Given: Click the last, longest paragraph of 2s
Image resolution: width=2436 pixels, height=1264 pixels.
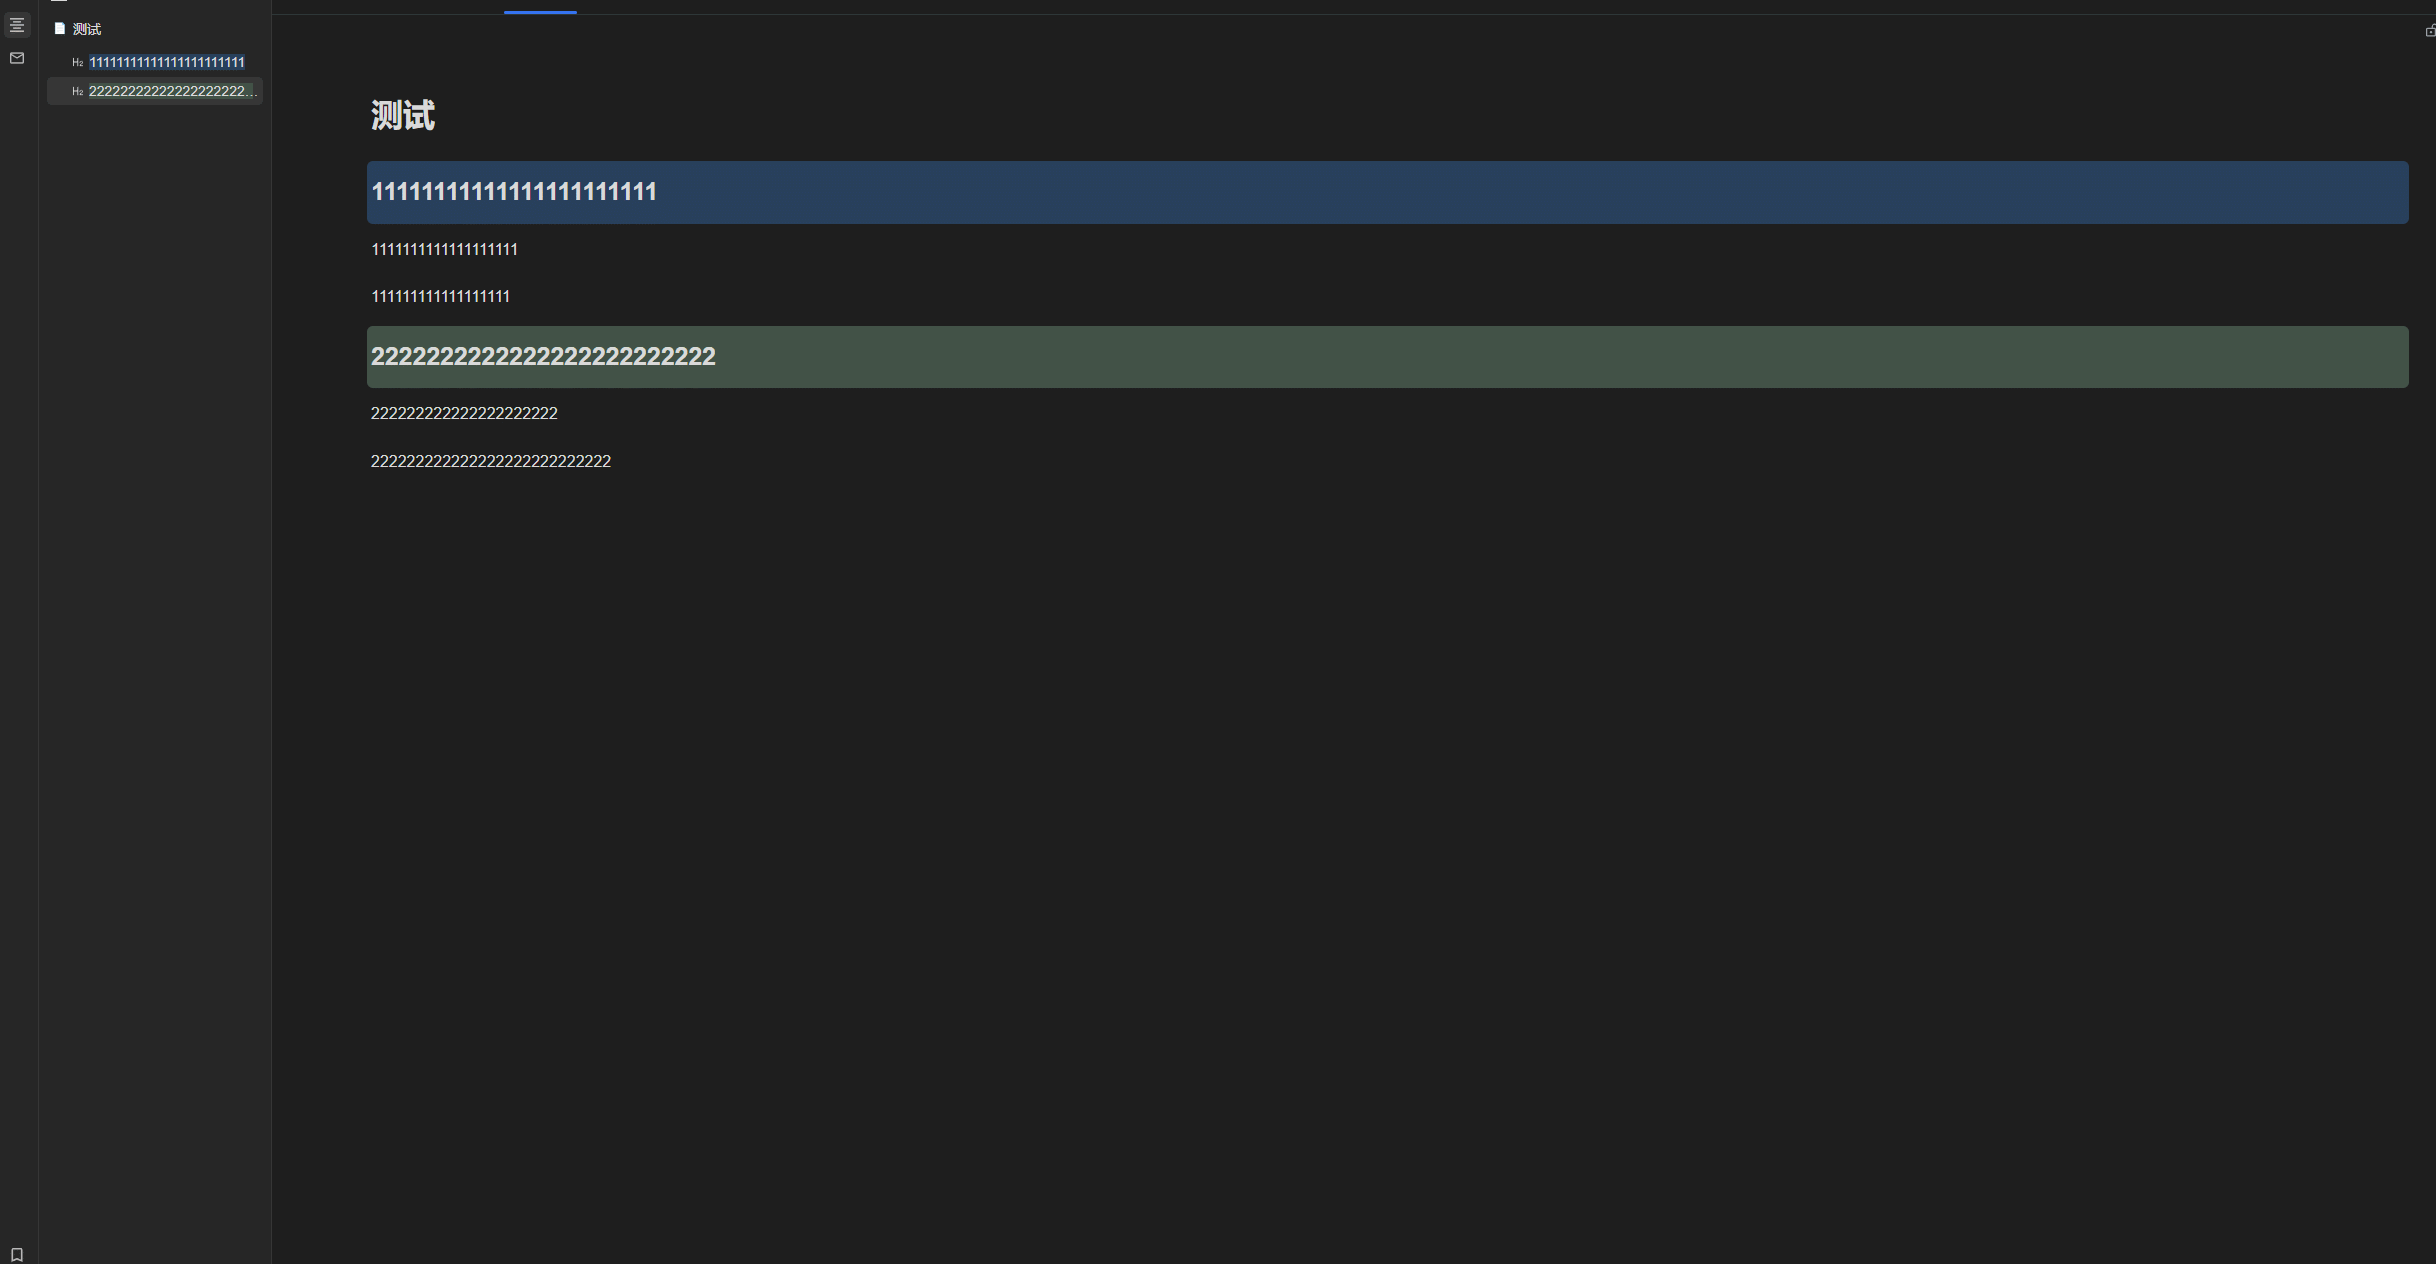Looking at the screenshot, I should coord(490,461).
